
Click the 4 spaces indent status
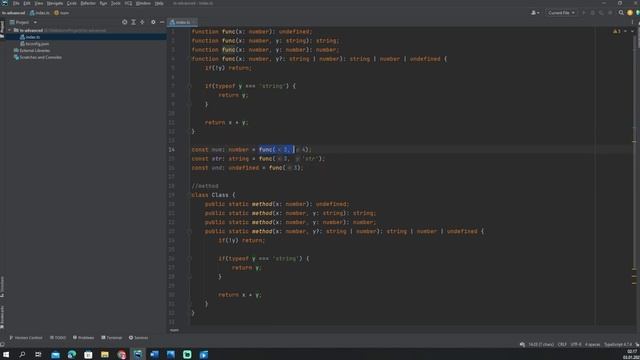592,345
